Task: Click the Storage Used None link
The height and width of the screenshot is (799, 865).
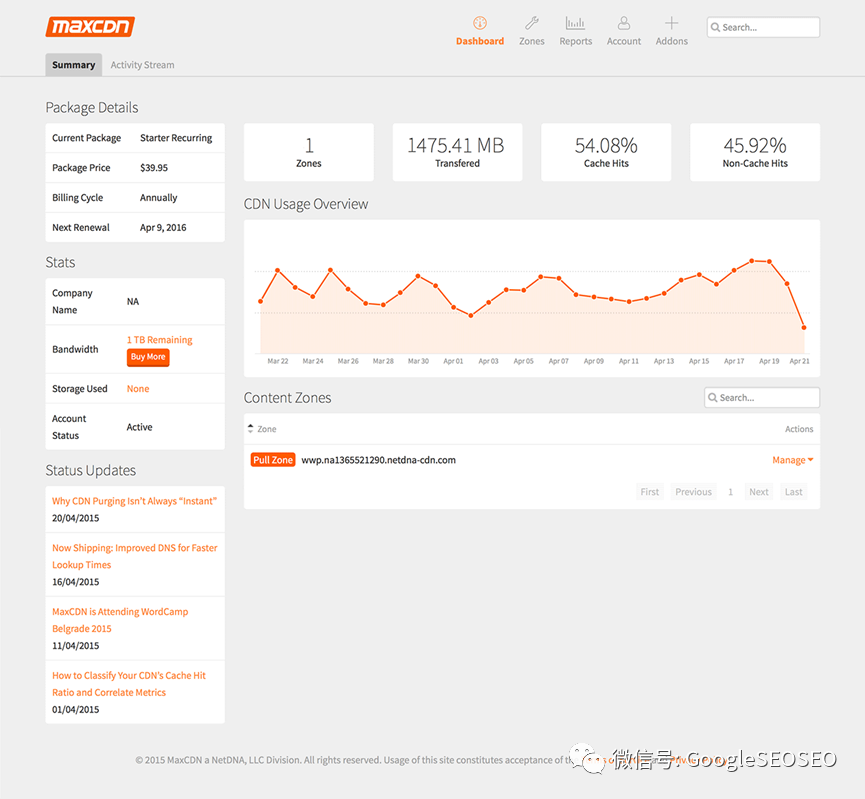Action: (138, 388)
